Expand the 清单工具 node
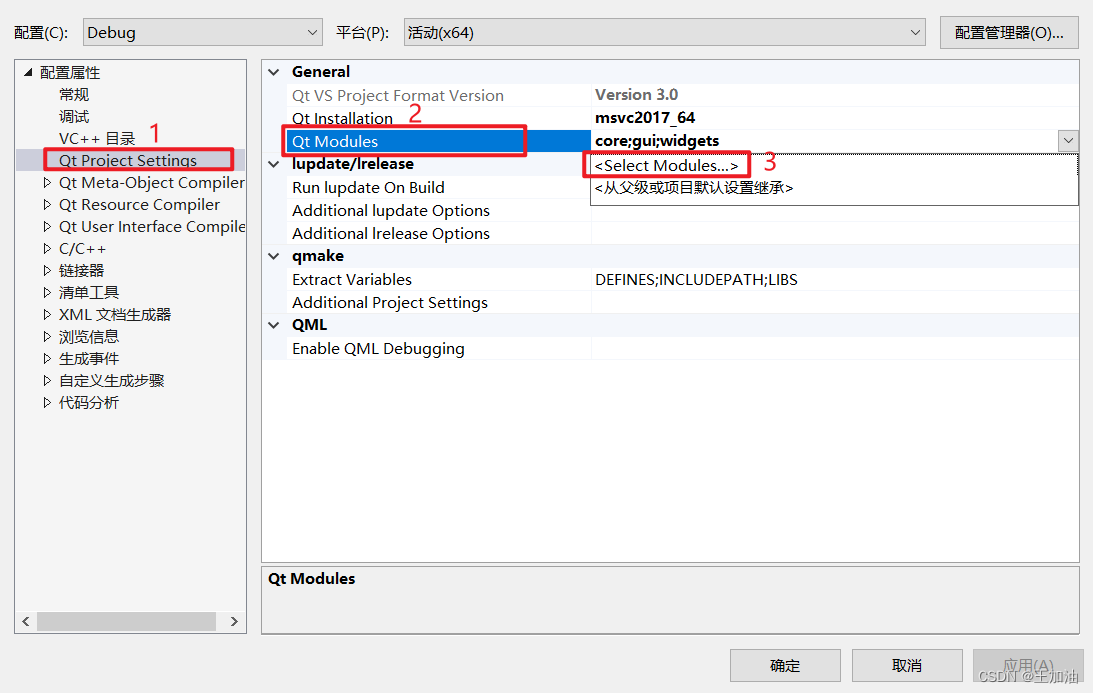This screenshot has height=693, width=1093. pyautogui.click(x=47, y=293)
